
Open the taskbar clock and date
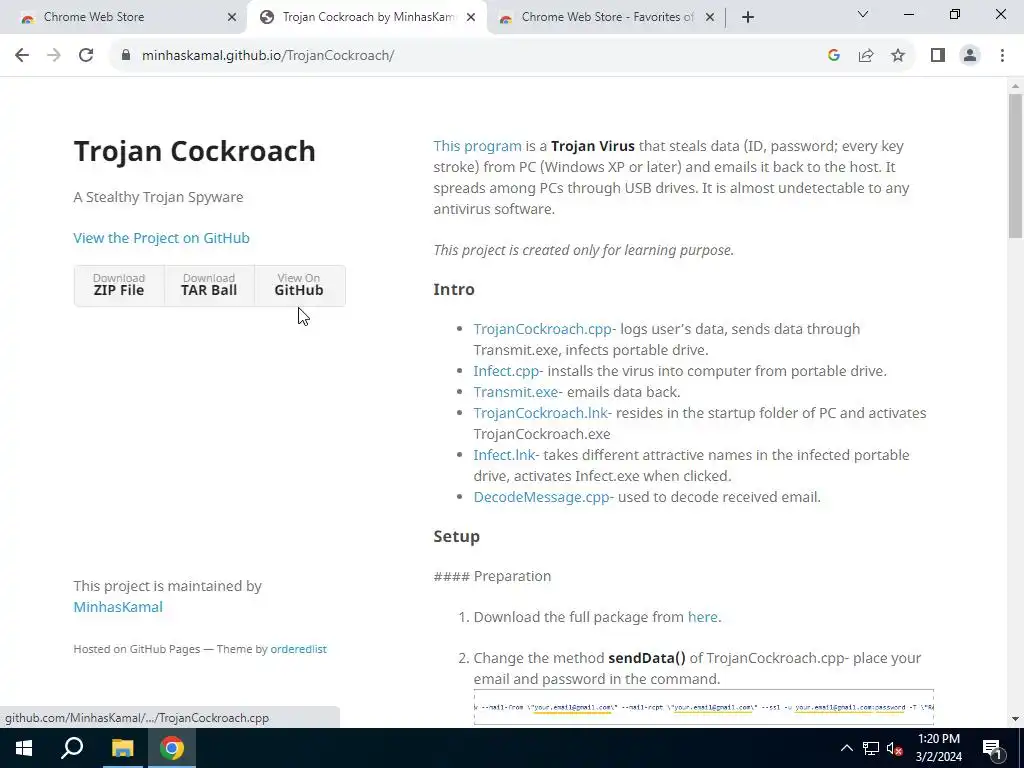939,748
